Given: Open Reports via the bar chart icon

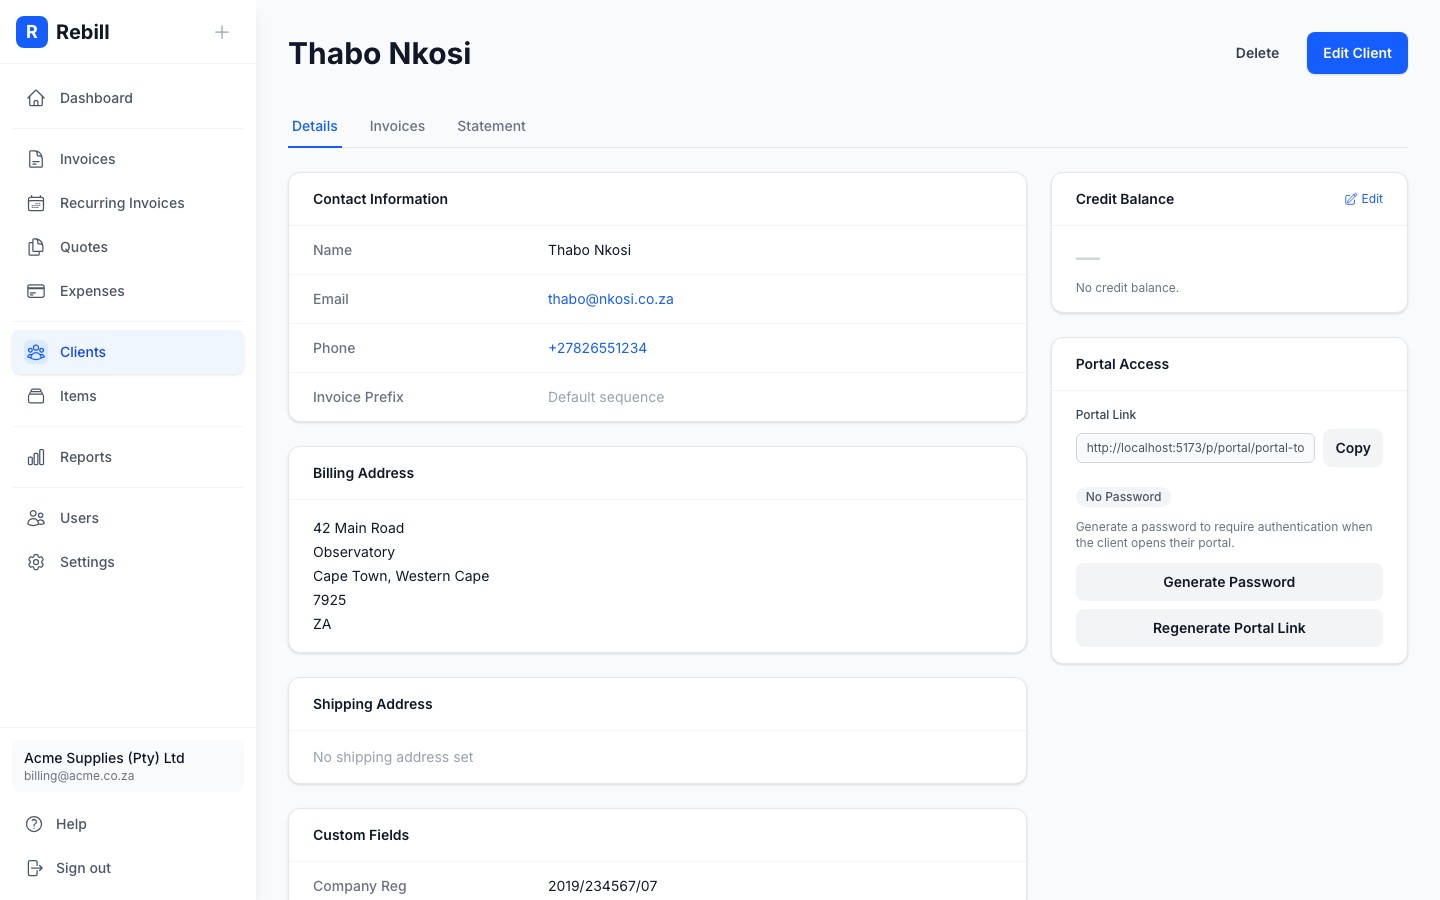Looking at the screenshot, I should point(36,457).
